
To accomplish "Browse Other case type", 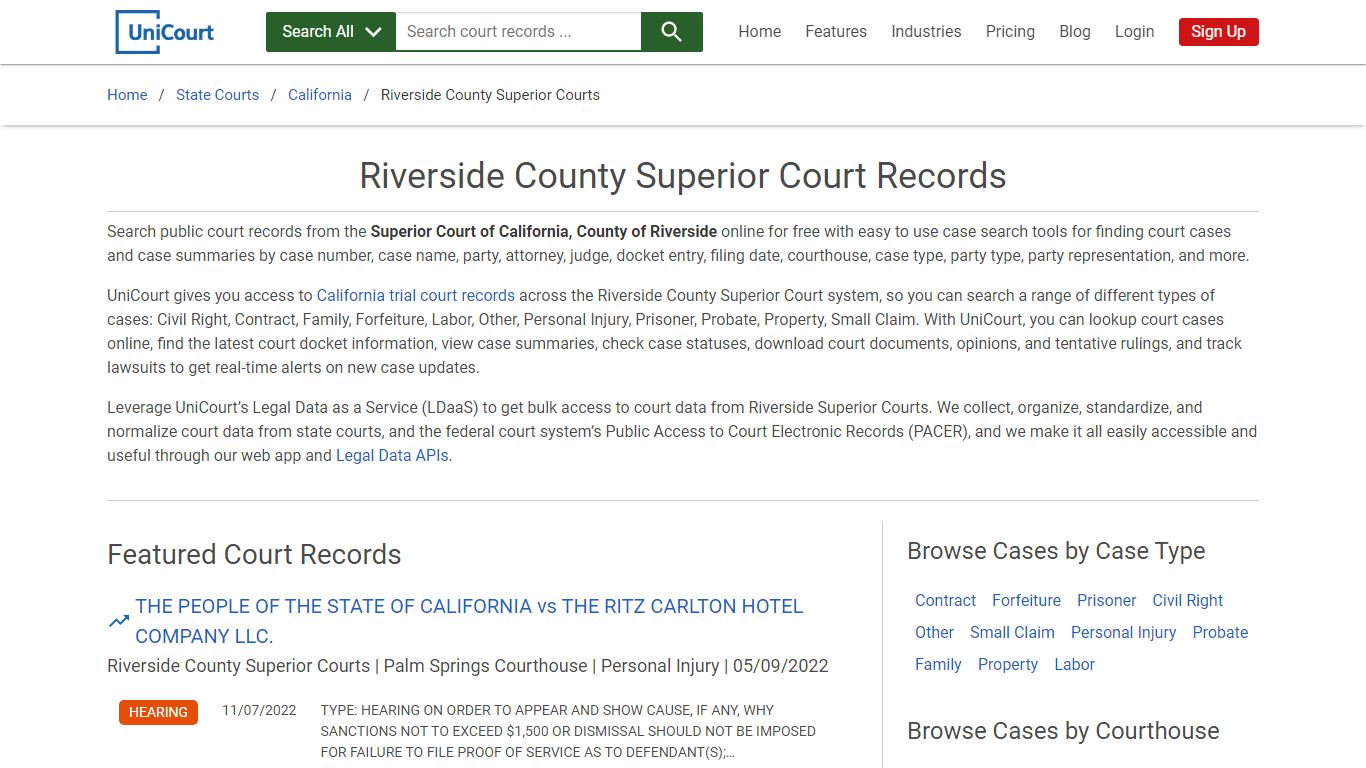I will coord(934,633).
